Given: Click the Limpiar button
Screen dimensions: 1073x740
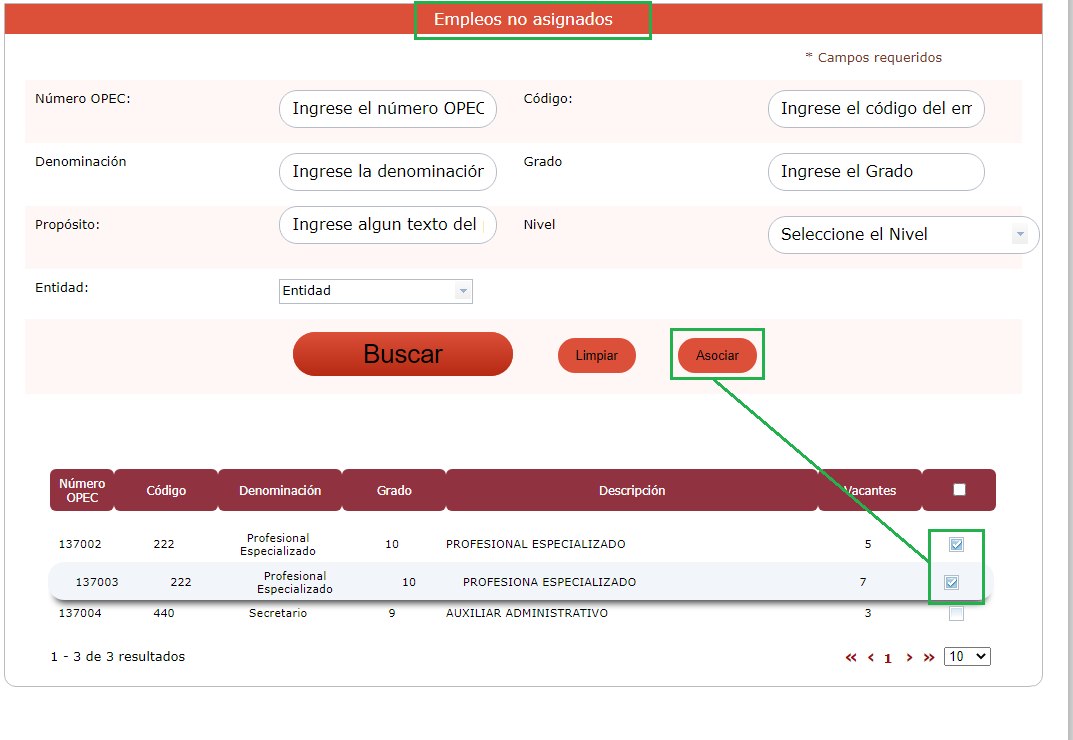Looking at the screenshot, I should click(x=597, y=356).
